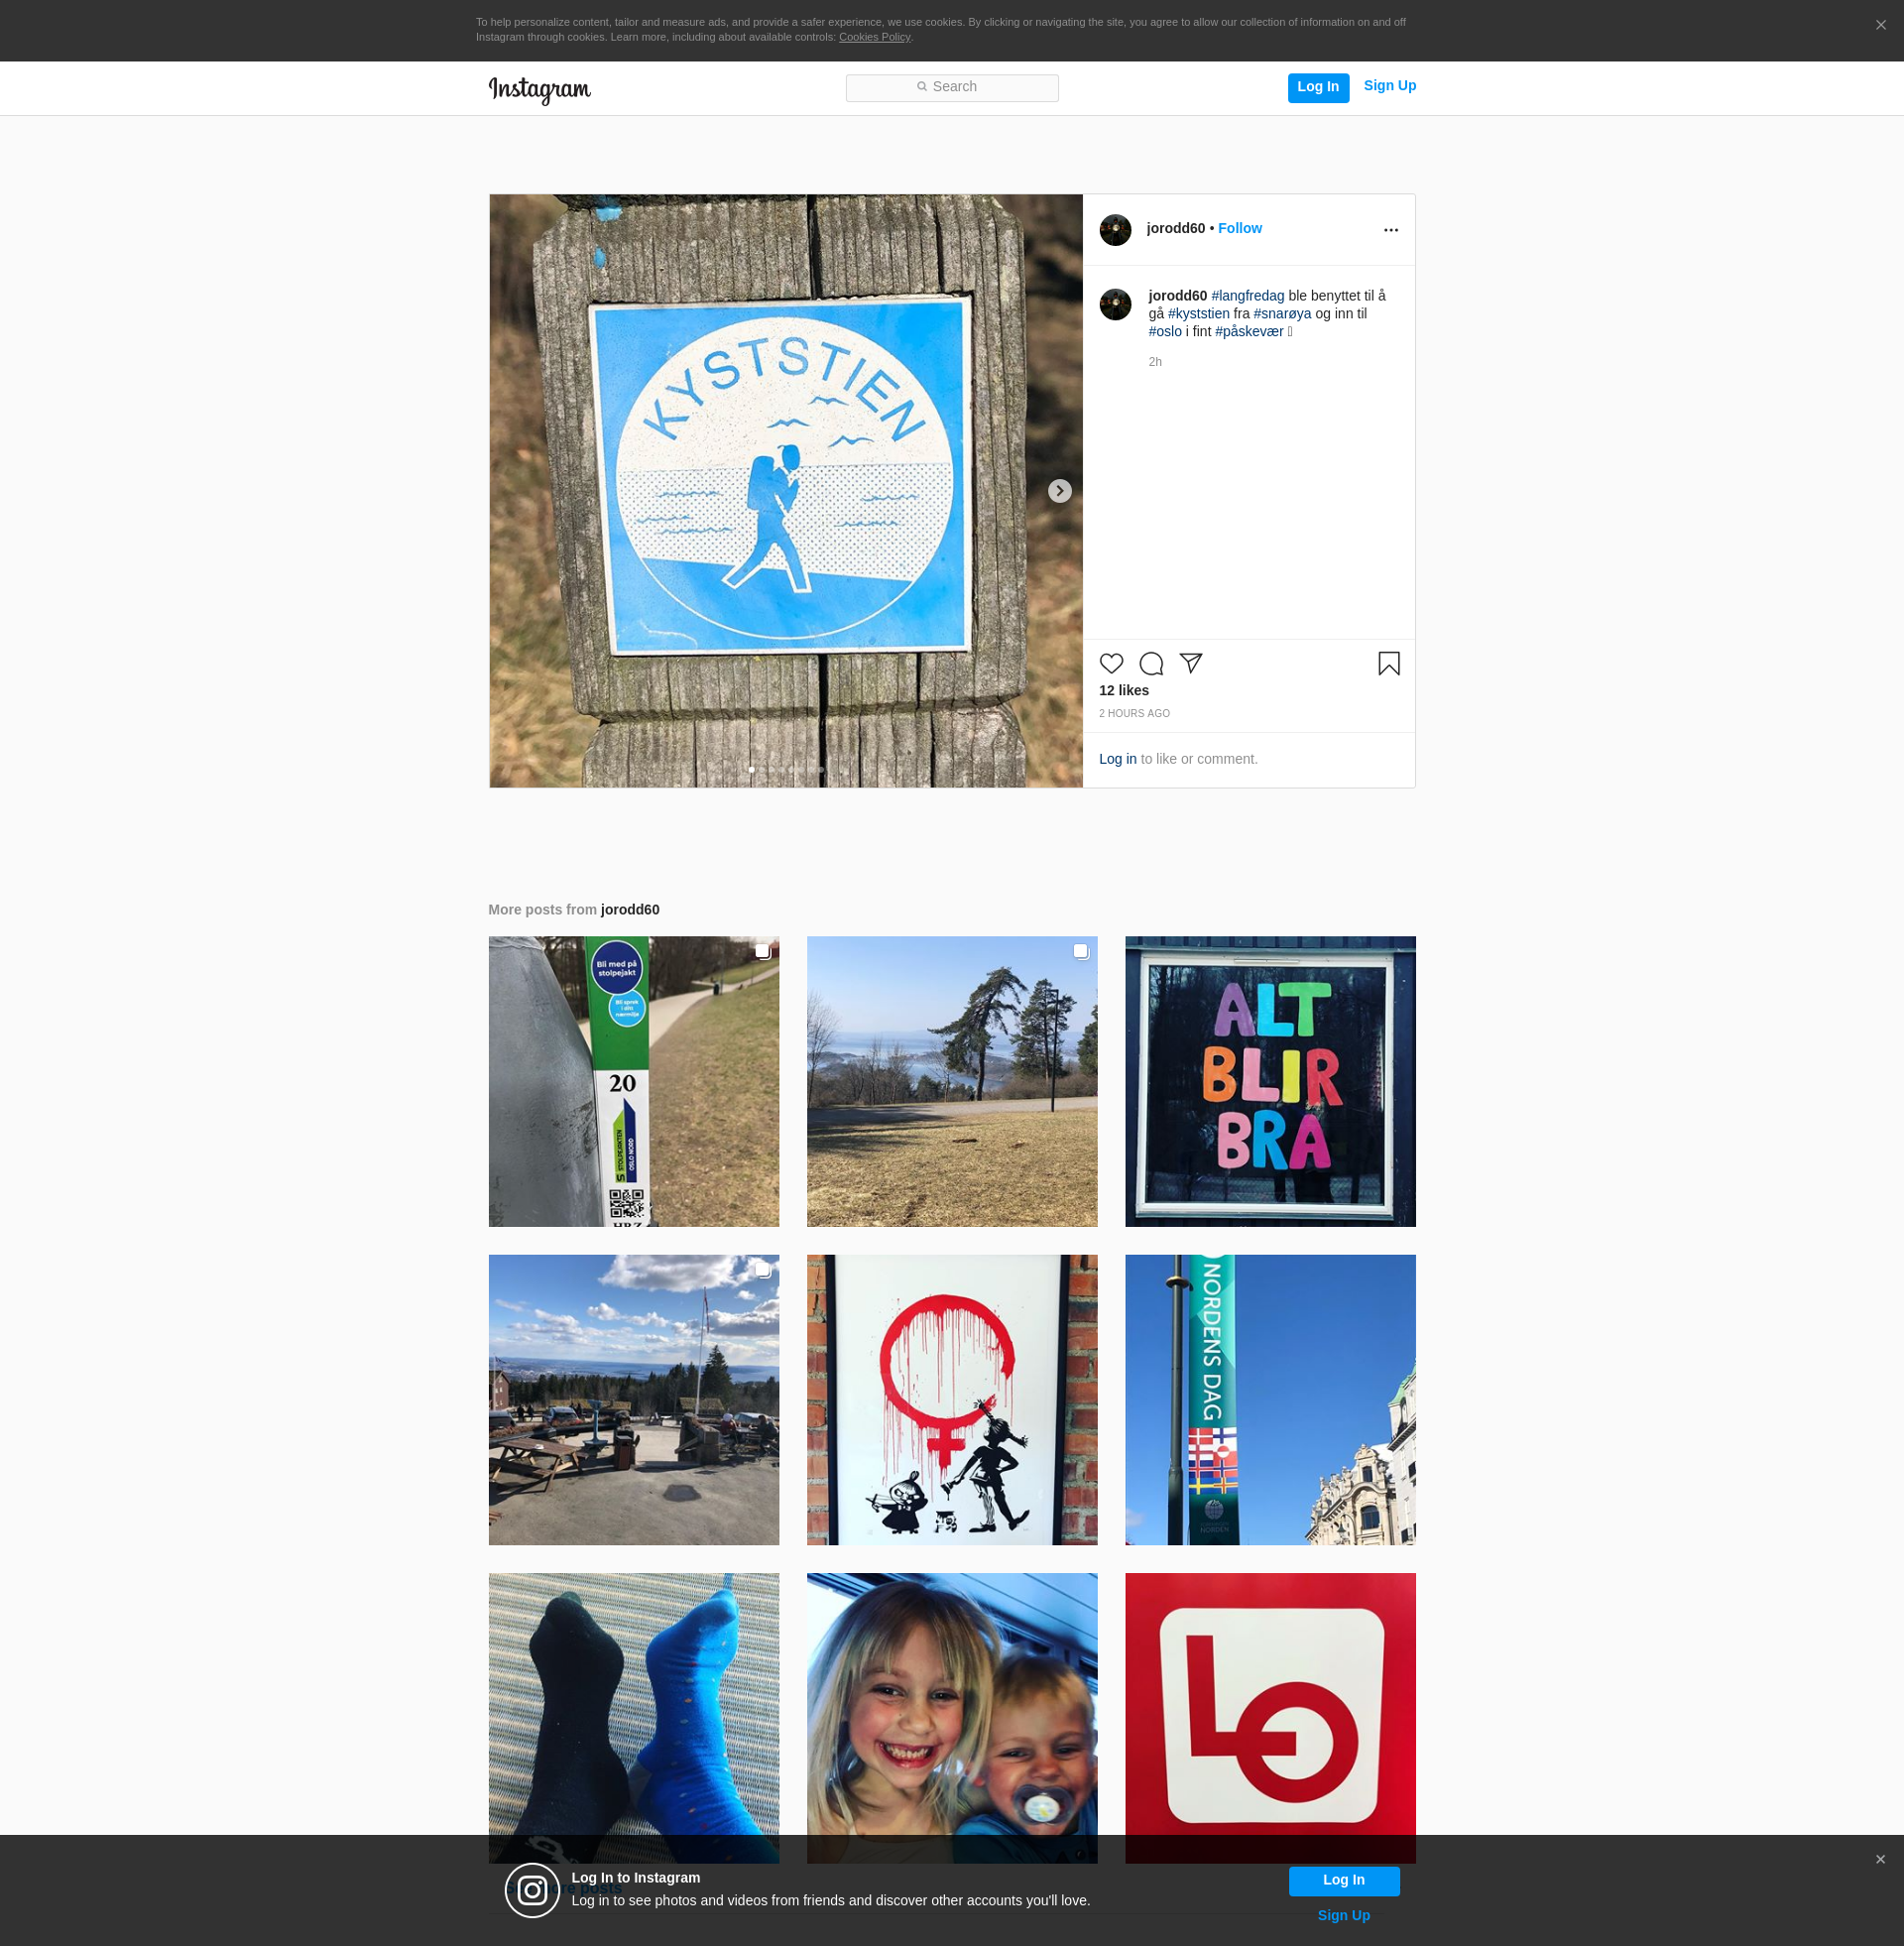Image resolution: width=1904 pixels, height=1946 pixels.
Task: Click Log in to like or comment
Action: pyautogui.click(x=1117, y=759)
